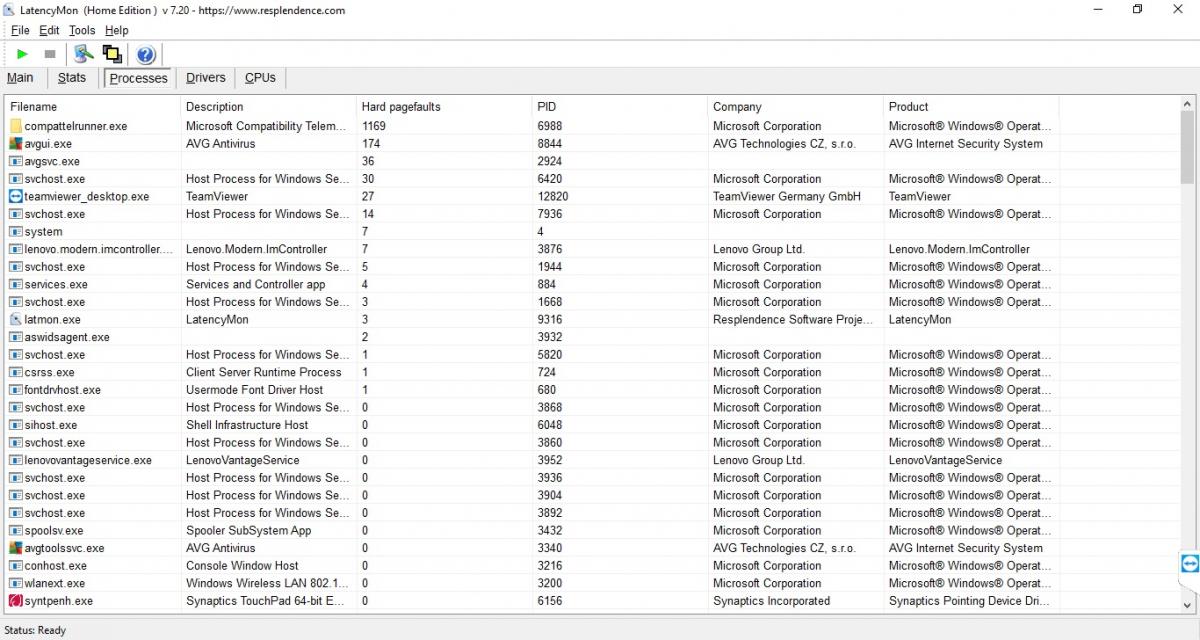Click the 'Microsoft Compatibility Telem...' description

(266, 126)
